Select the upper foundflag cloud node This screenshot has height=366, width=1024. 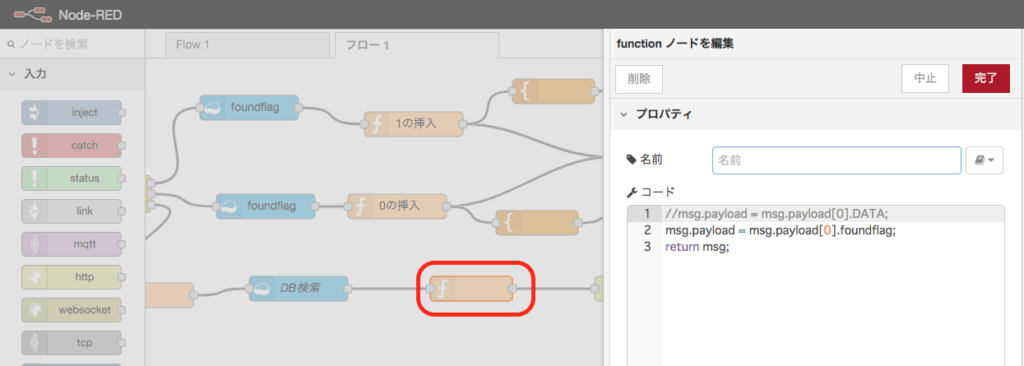click(249, 107)
